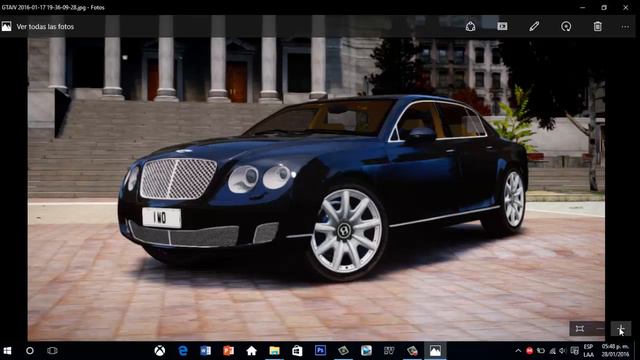
Task: Open the three-dot more options menu
Action: coord(625,27)
